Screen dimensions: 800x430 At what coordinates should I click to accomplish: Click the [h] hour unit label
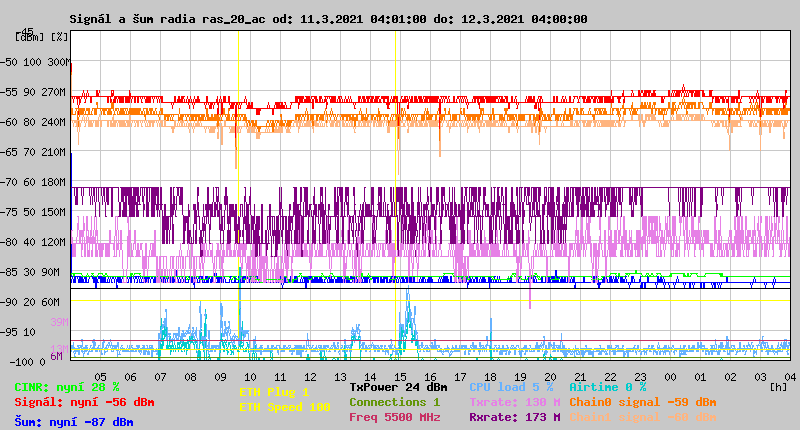coord(778,385)
